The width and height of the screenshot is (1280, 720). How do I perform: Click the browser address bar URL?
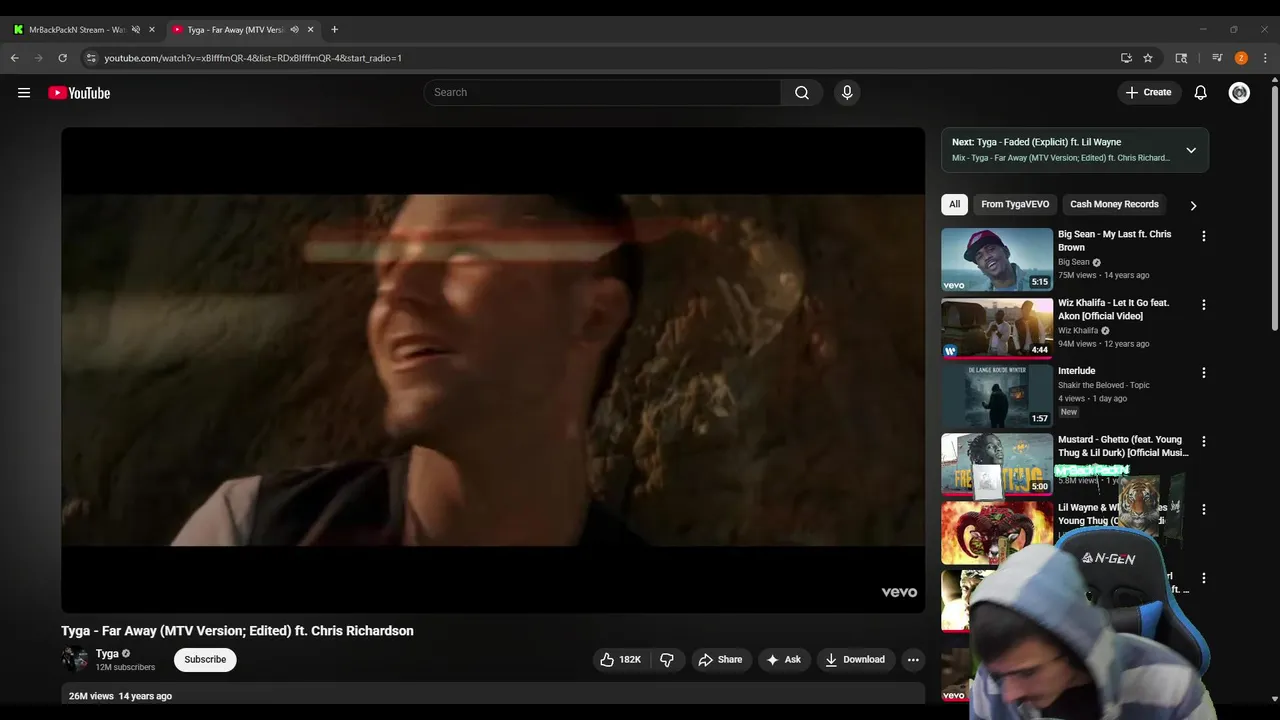[253, 58]
